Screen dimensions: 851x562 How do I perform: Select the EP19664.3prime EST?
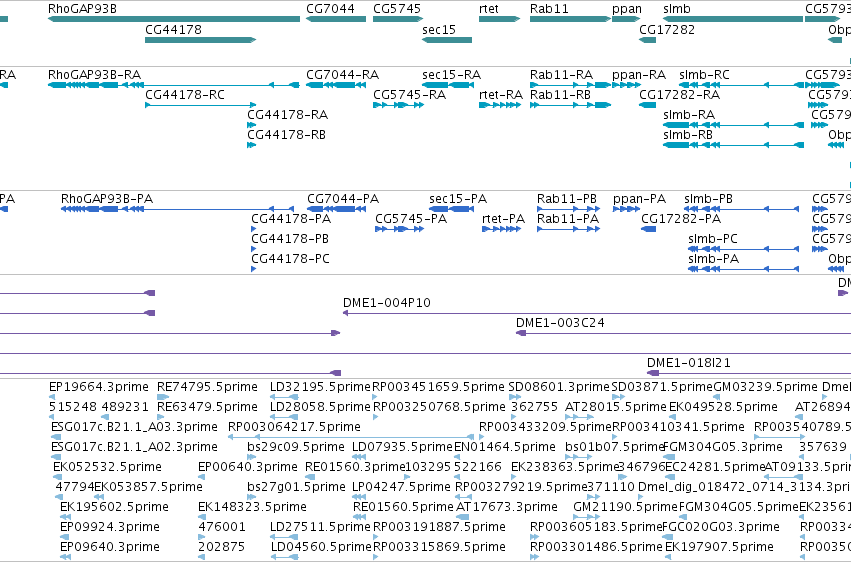point(52,397)
